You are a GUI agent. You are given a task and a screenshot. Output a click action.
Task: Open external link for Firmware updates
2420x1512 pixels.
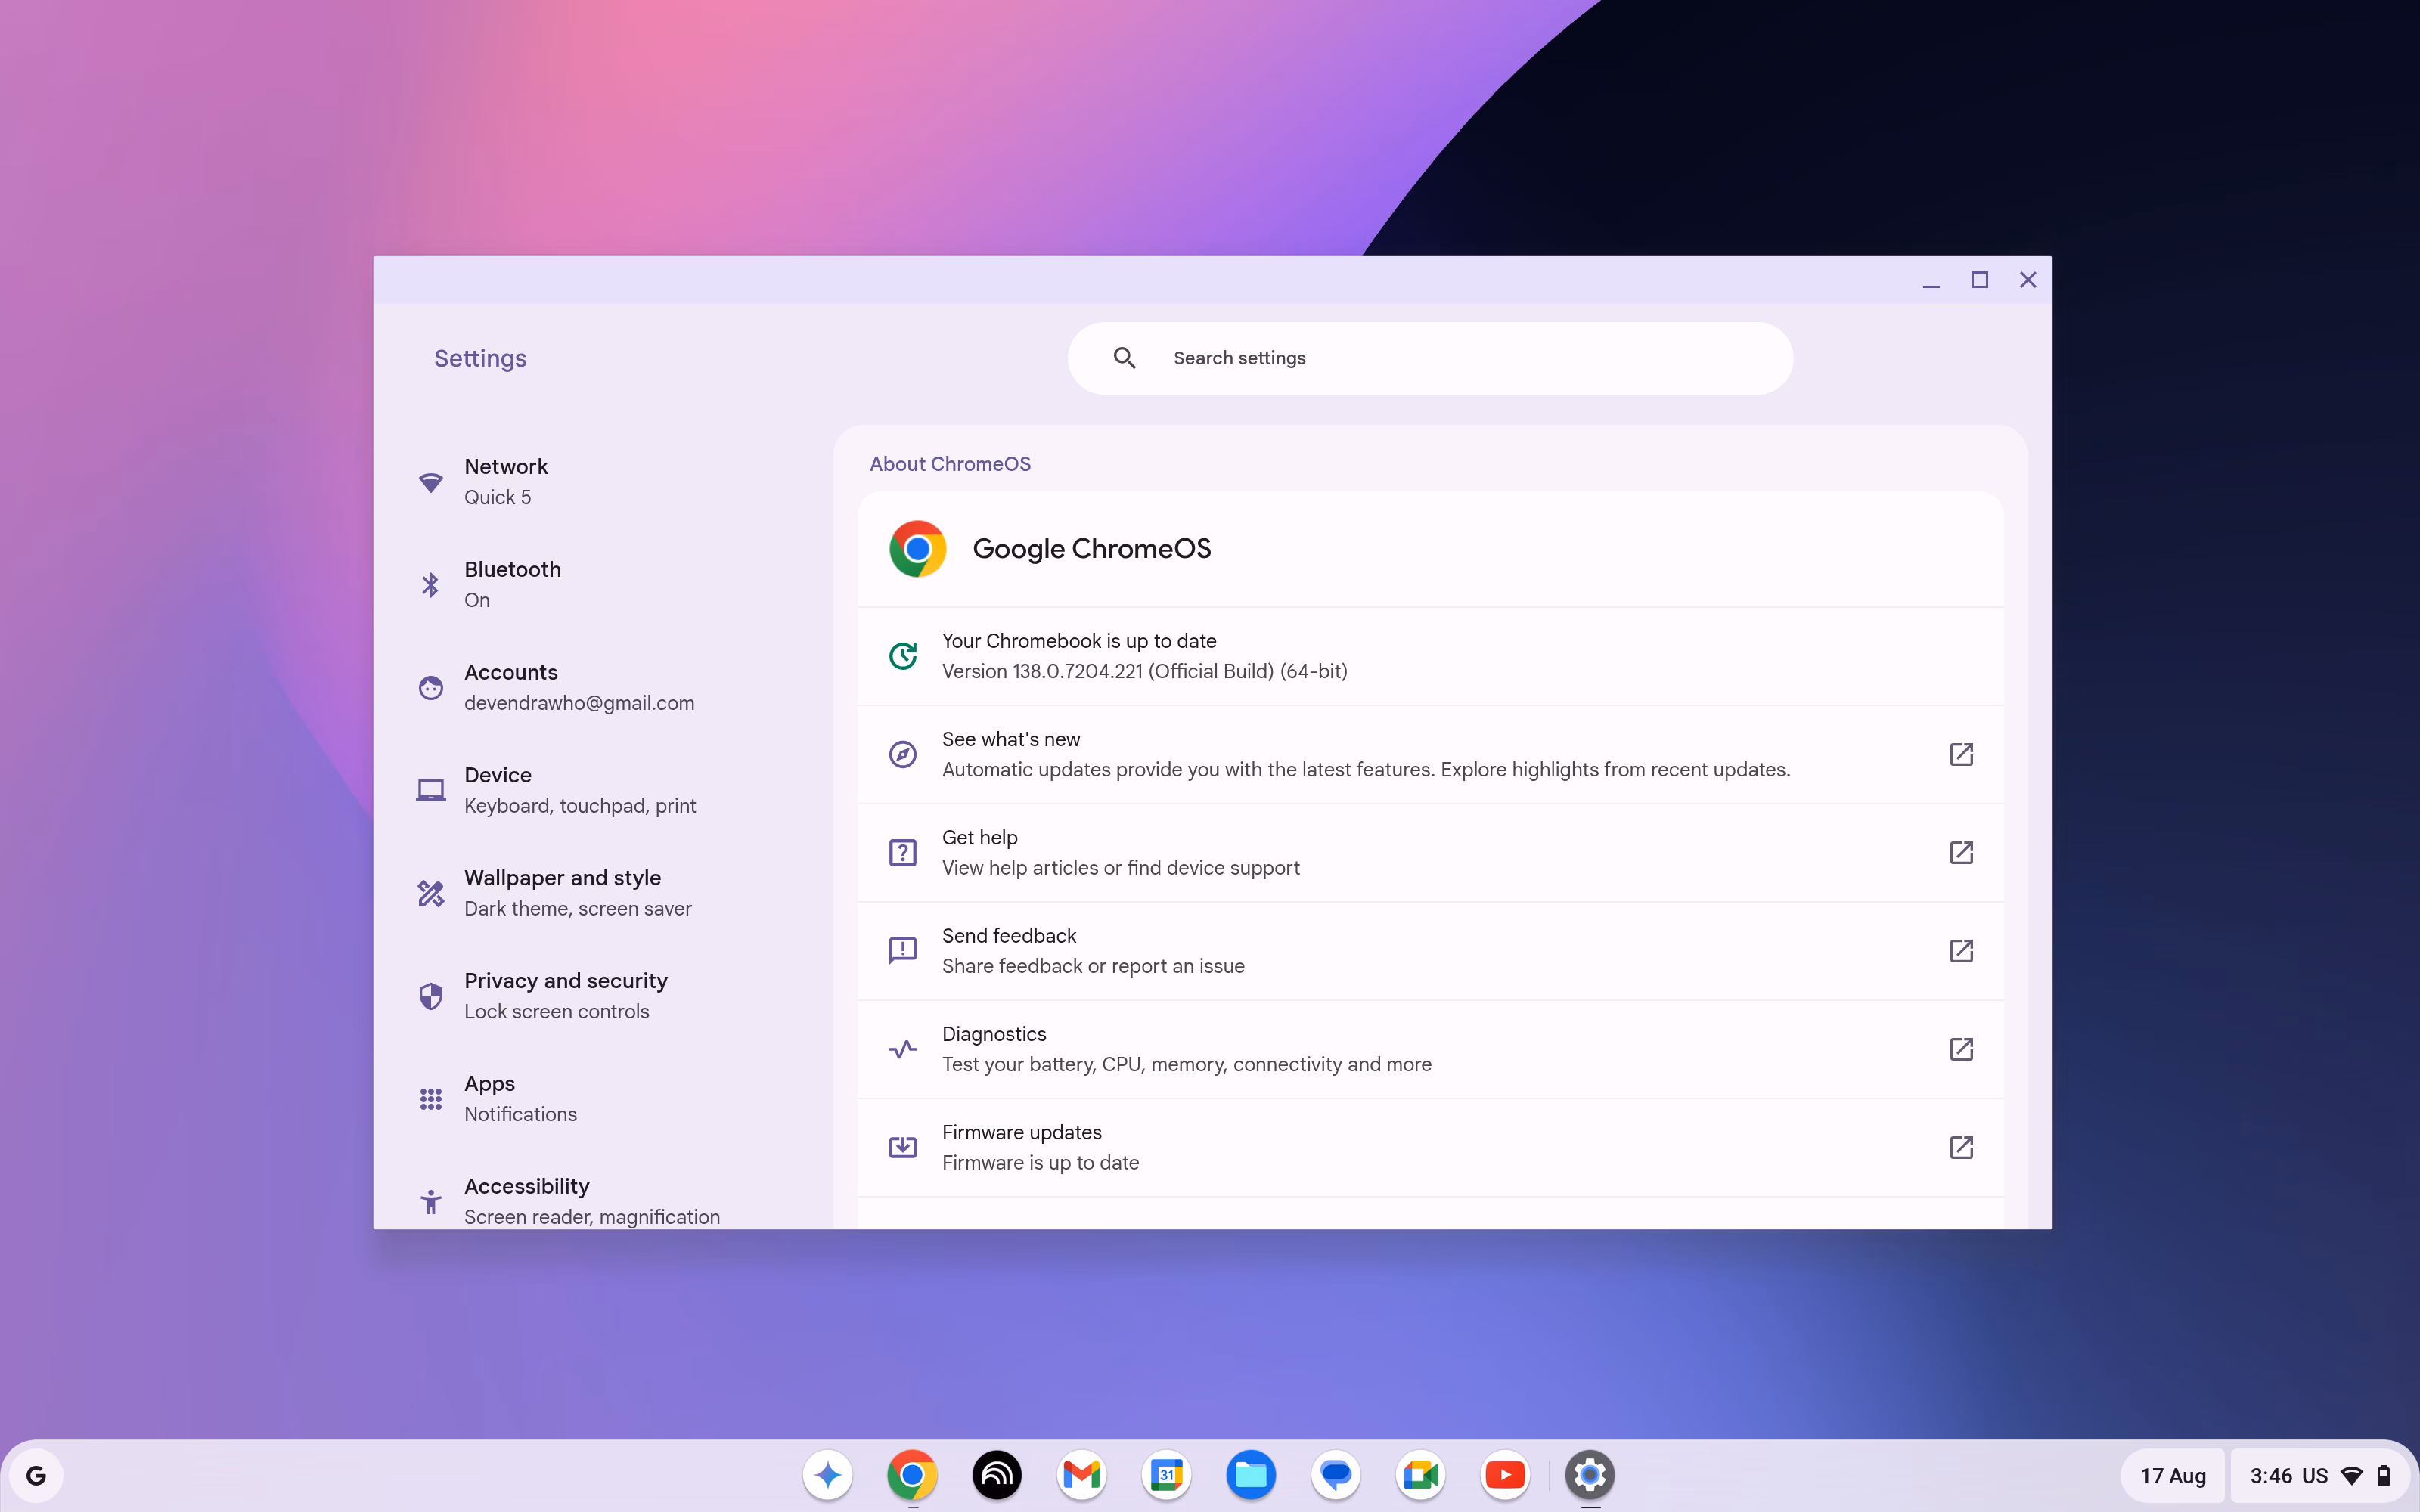(x=1961, y=1147)
